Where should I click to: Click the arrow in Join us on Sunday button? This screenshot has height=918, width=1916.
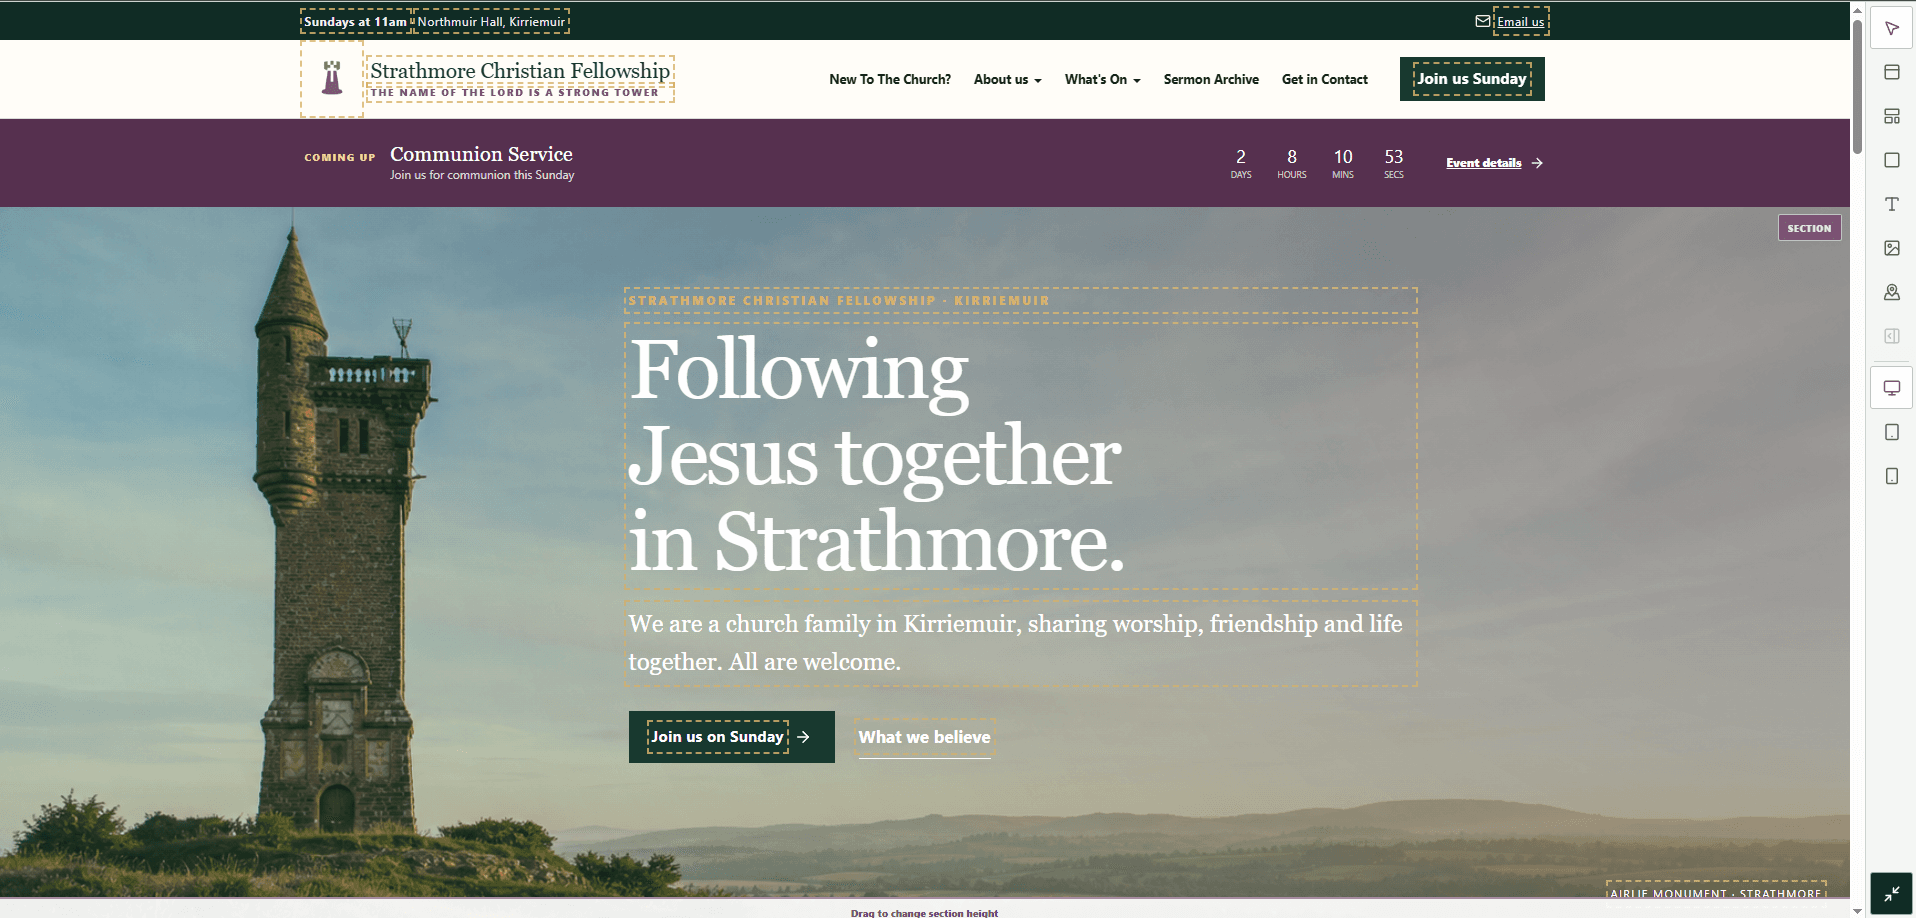(x=803, y=737)
